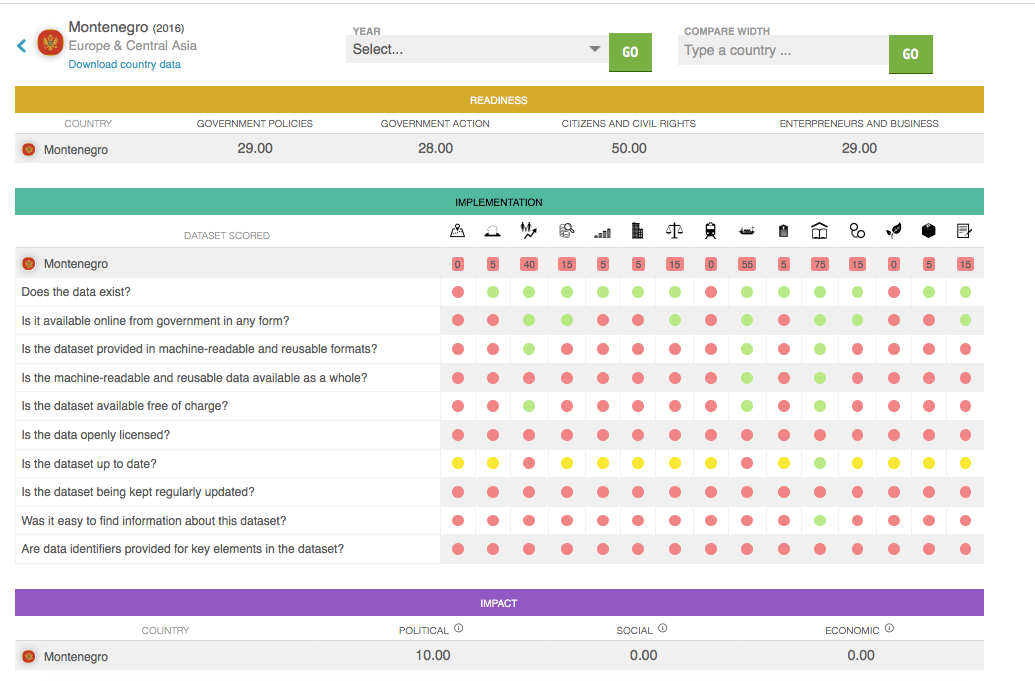Viewport: 1035px width, 681px height.
Task: Click the scales of justice legislation icon
Action: pyautogui.click(x=675, y=231)
